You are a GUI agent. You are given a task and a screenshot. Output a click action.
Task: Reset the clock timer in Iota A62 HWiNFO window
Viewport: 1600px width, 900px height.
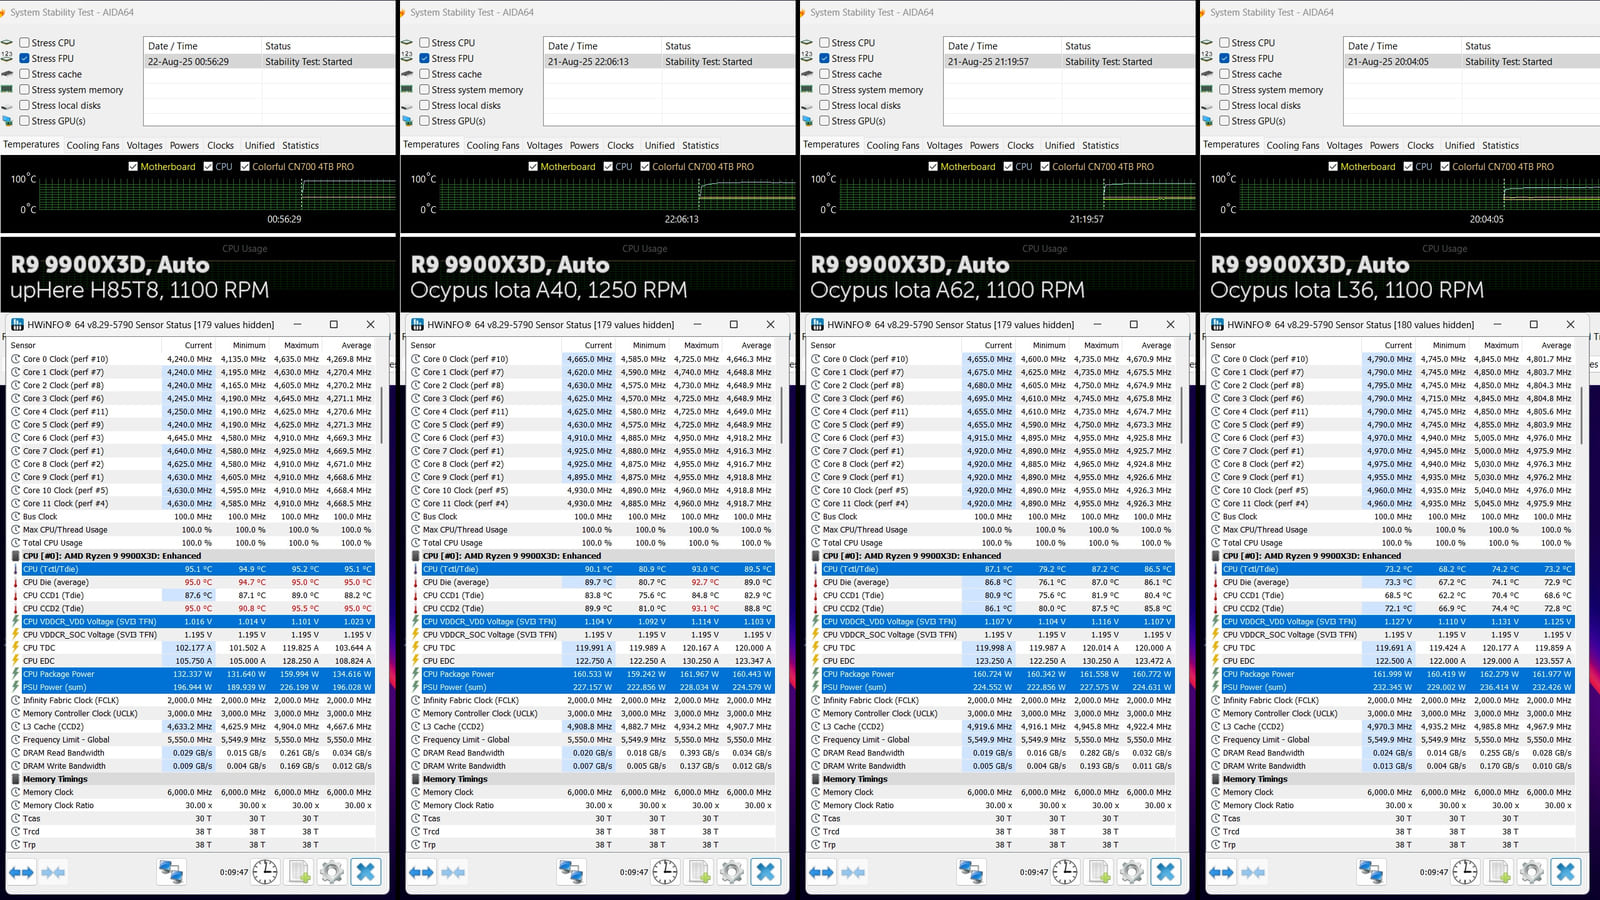tap(1065, 872)
